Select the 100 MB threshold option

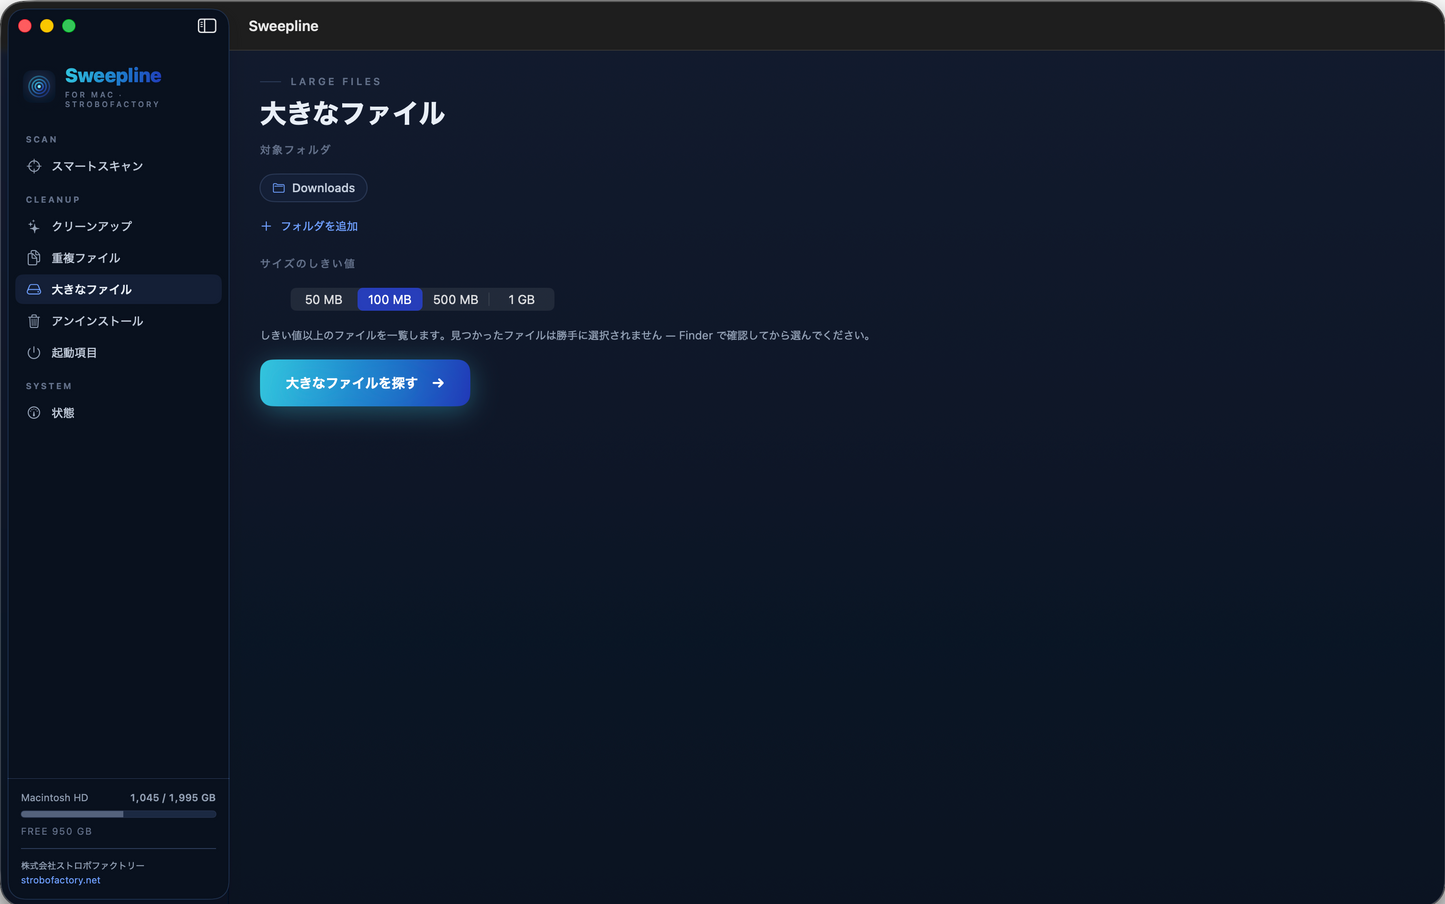390,300
